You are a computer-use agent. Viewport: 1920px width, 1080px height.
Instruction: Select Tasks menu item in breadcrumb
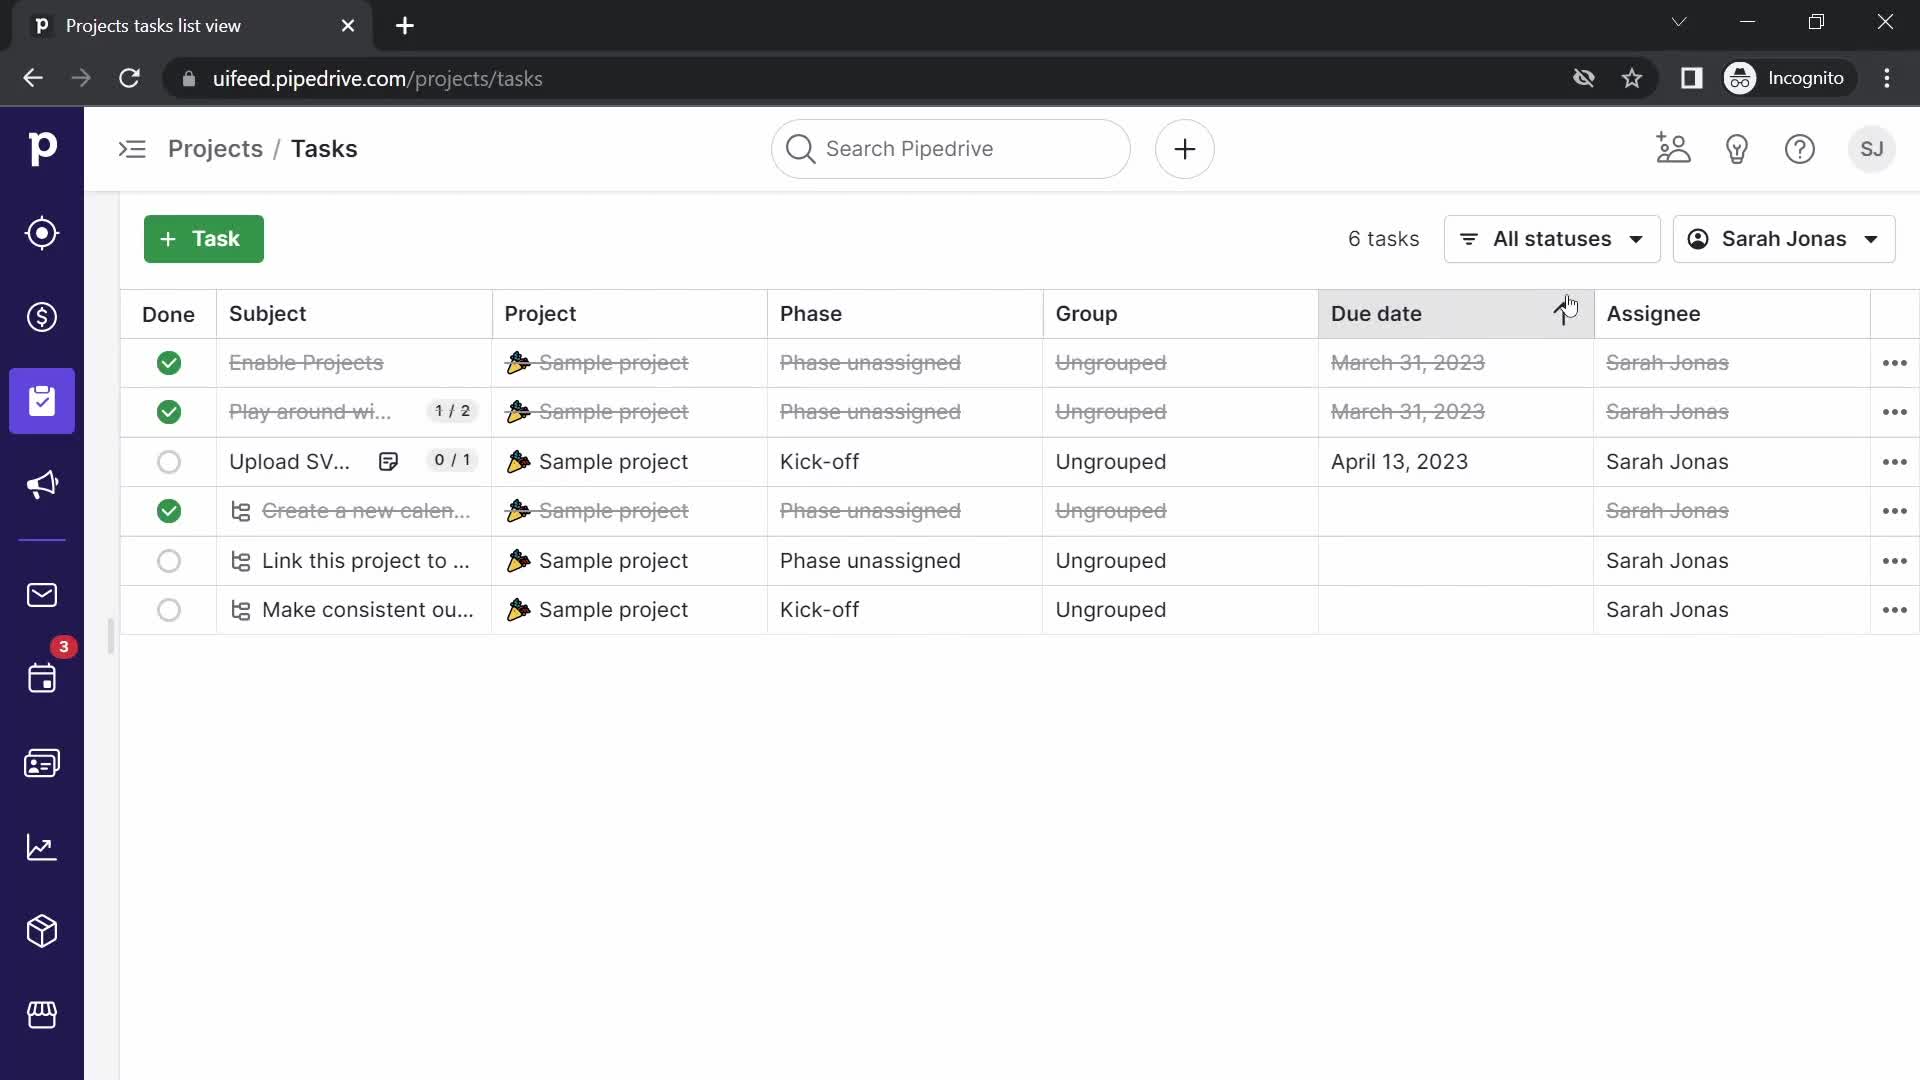tap(324, 148)
